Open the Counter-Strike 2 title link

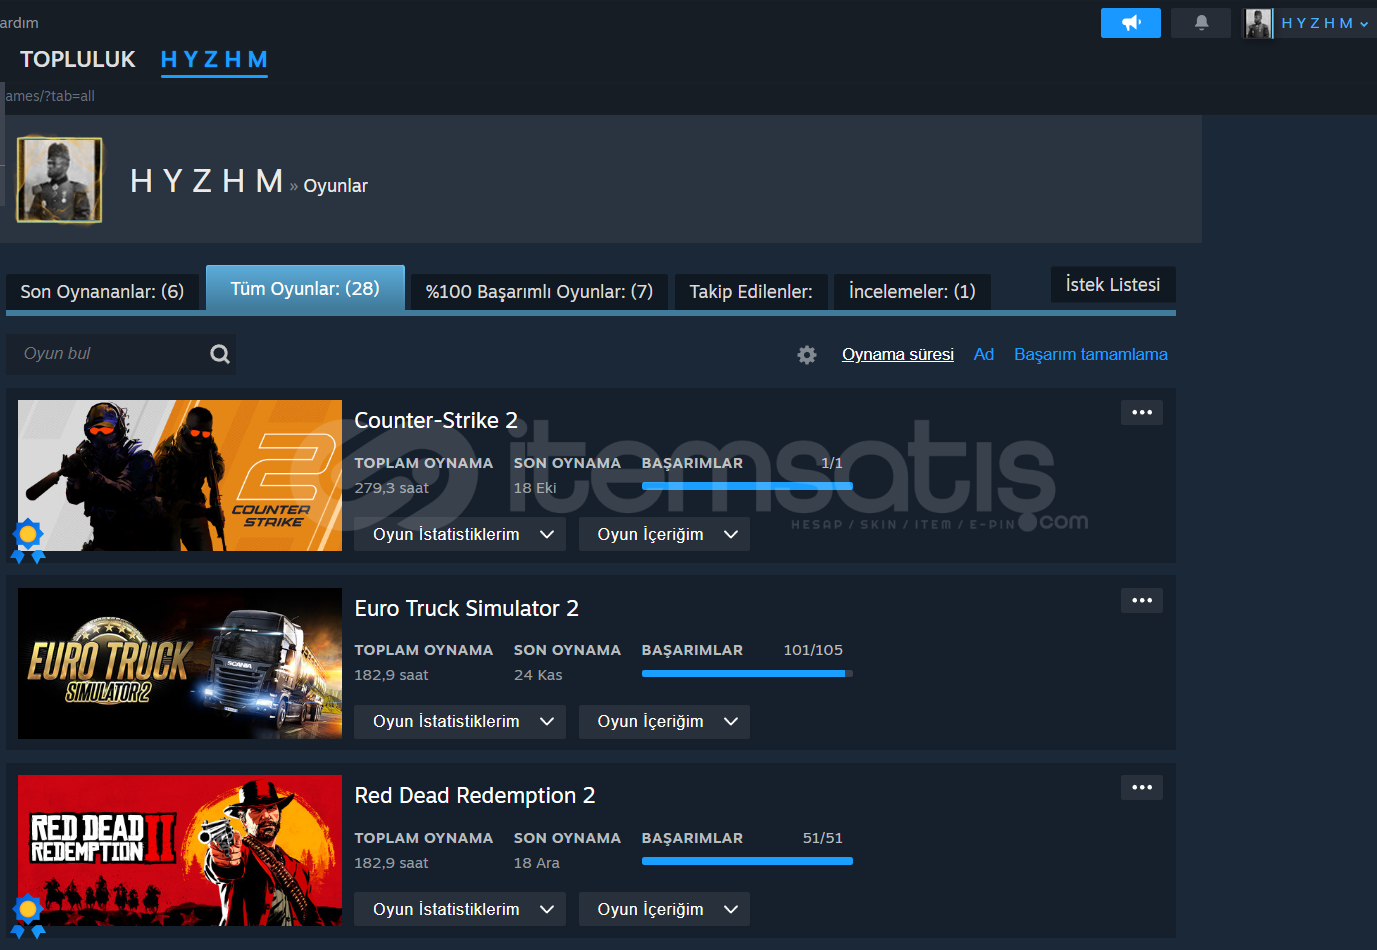(x=436, y=420)
